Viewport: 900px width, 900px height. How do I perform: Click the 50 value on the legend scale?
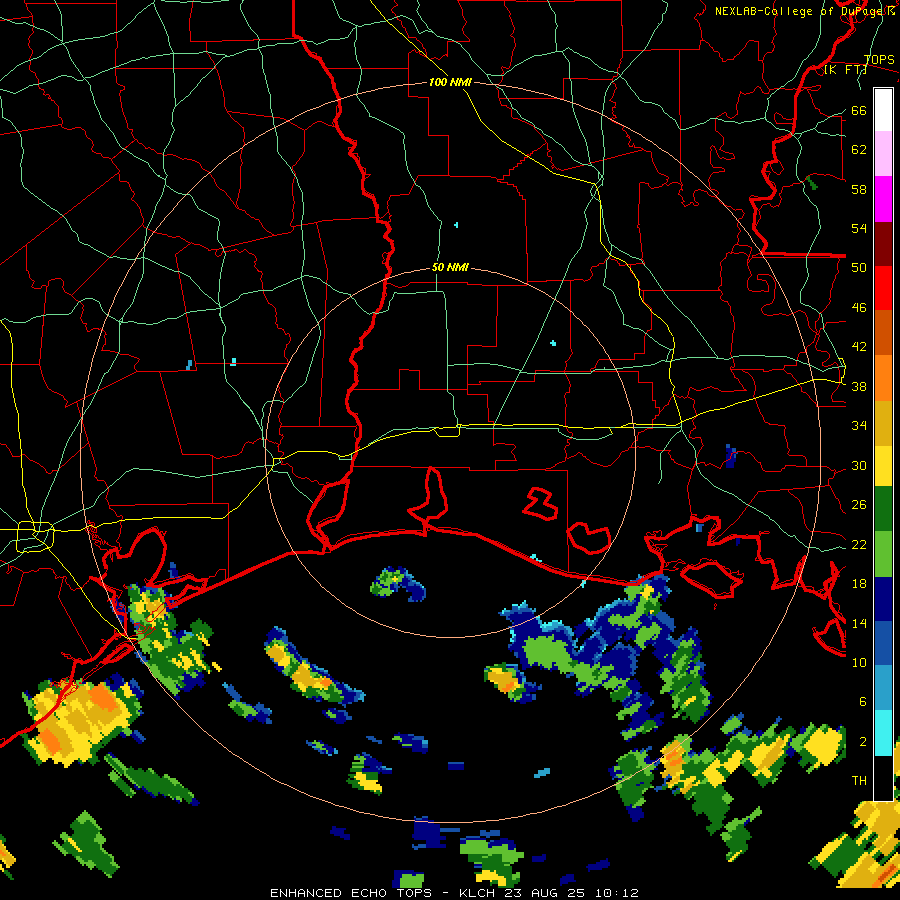point(859,268)
